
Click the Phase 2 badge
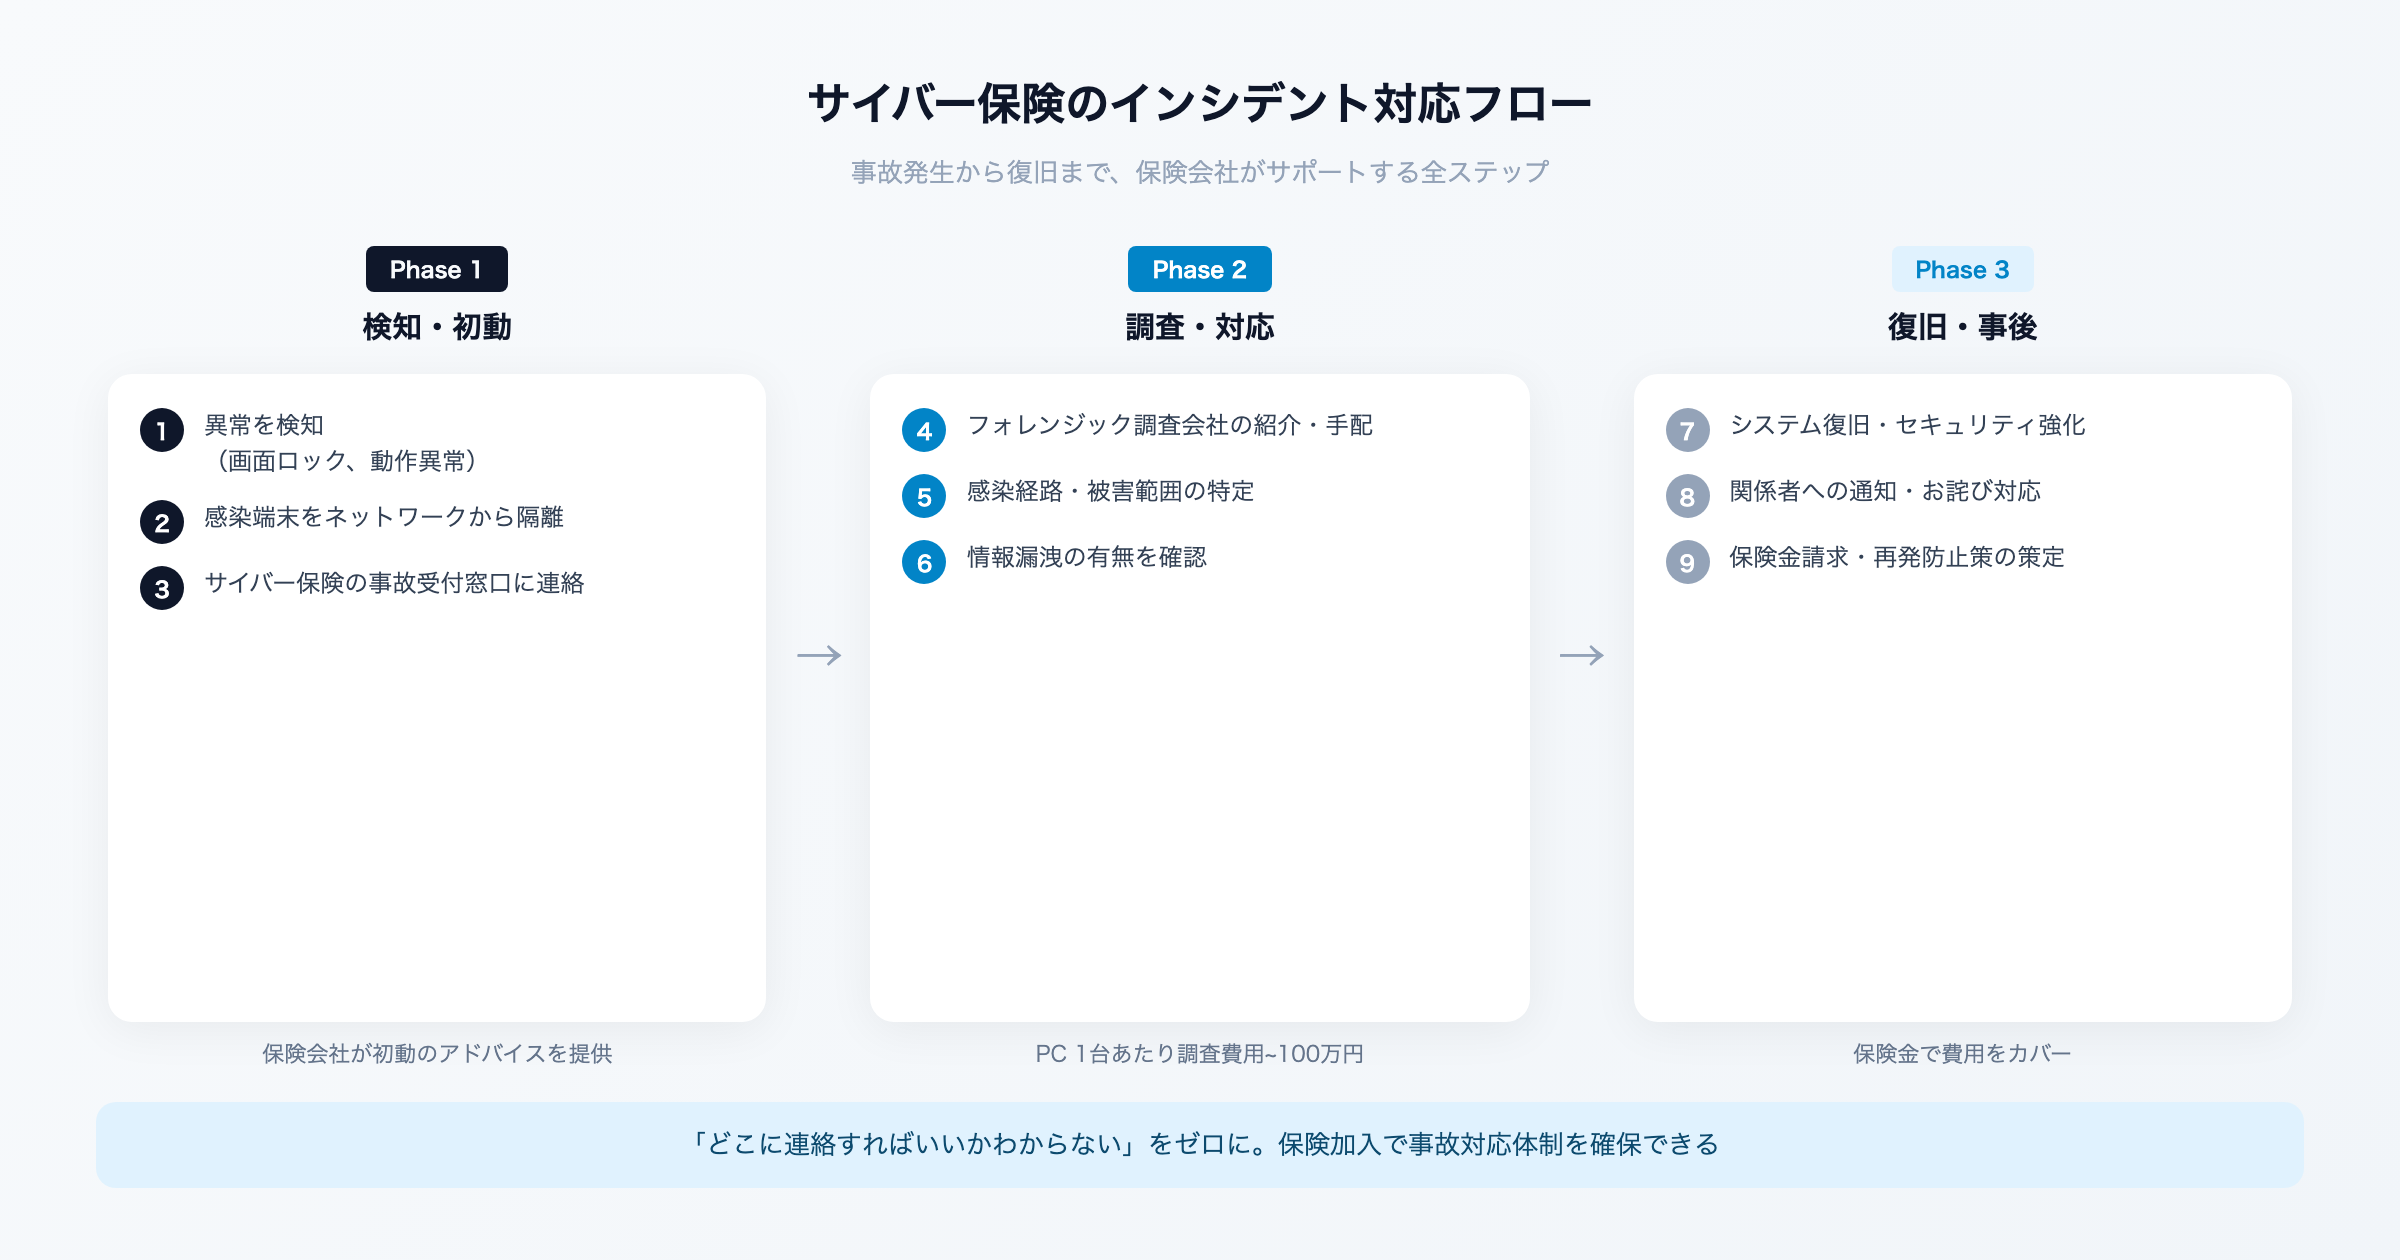point(1199,268)
